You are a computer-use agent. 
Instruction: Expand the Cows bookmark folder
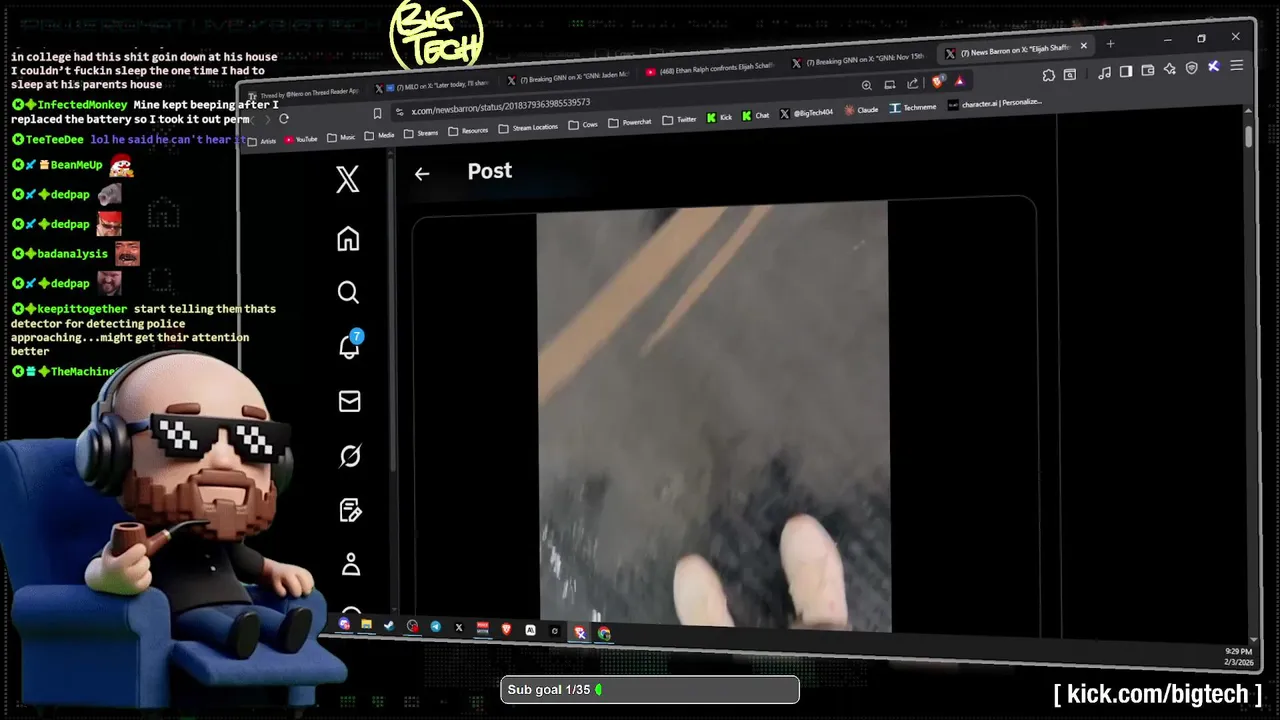point(584,125)
